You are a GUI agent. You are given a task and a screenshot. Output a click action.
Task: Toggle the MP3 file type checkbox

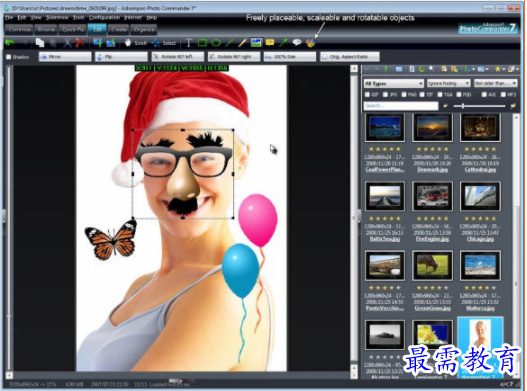(503, 95)
